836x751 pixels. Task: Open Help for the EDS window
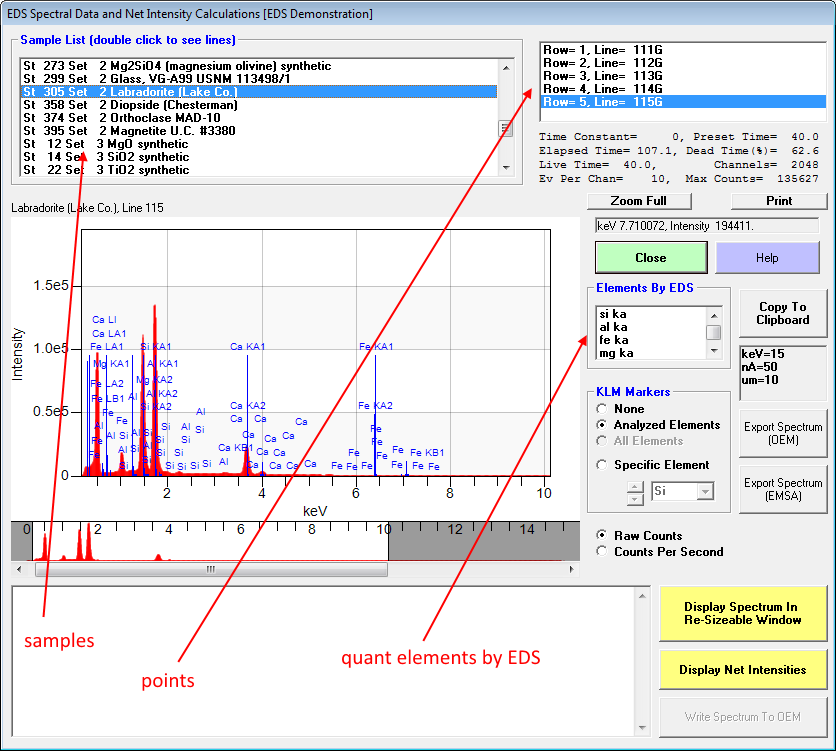pos(767,257)
